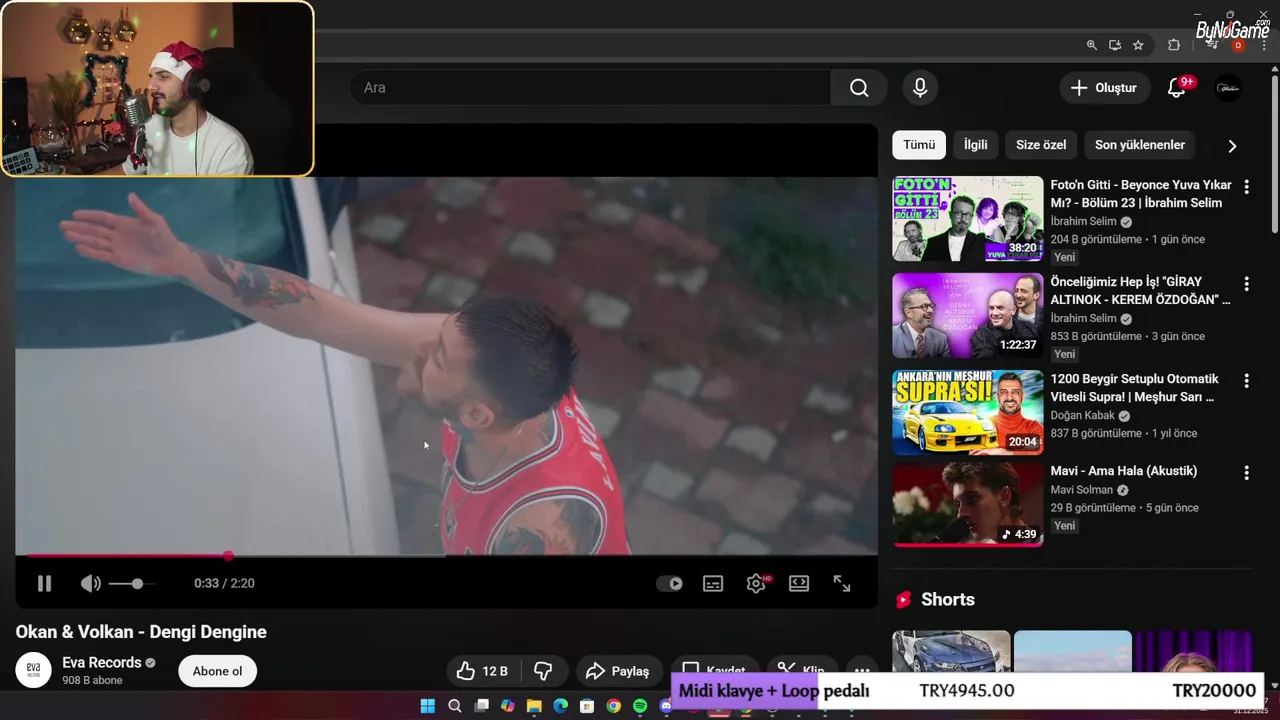Screen dimensions: 1280x720
Task: Like the video with thumbs up
Action: [482, 671]
